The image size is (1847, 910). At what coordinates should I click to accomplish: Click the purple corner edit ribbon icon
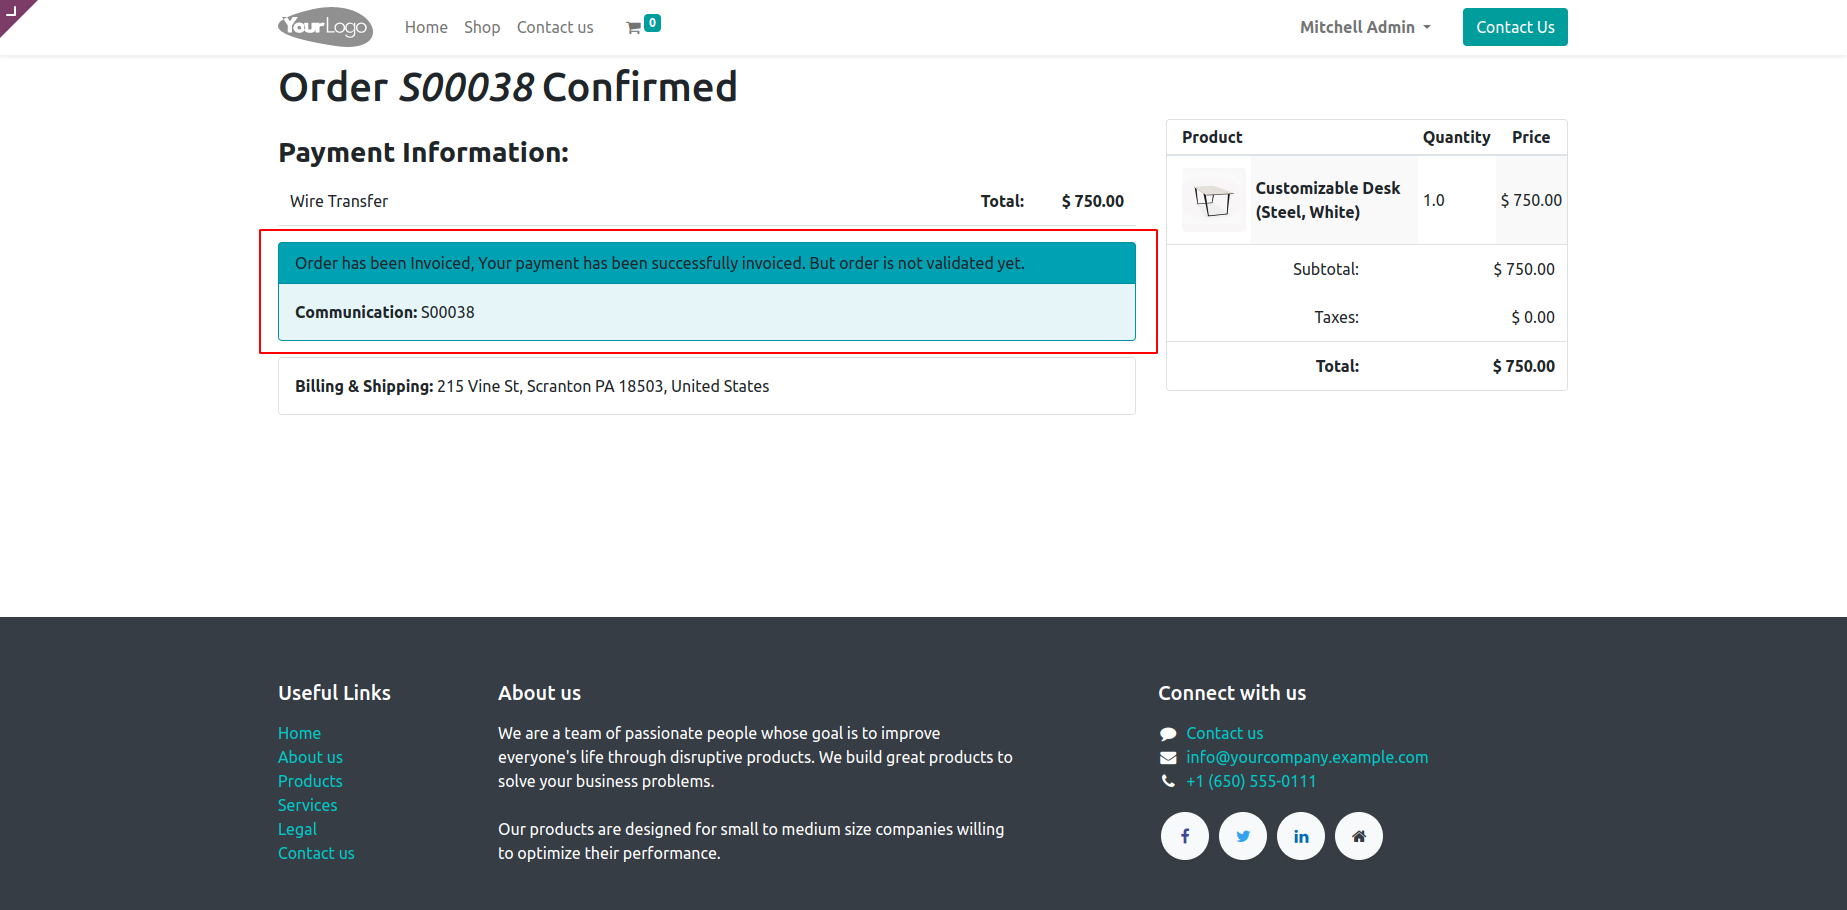click(x=12, y=11)
